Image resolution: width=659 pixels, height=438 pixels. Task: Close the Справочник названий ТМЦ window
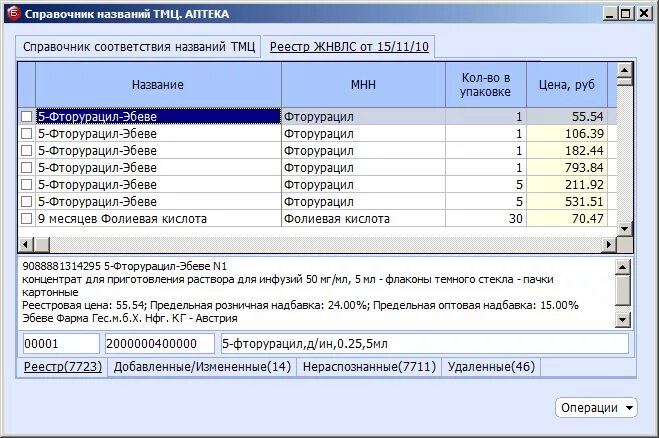(644, 13)
